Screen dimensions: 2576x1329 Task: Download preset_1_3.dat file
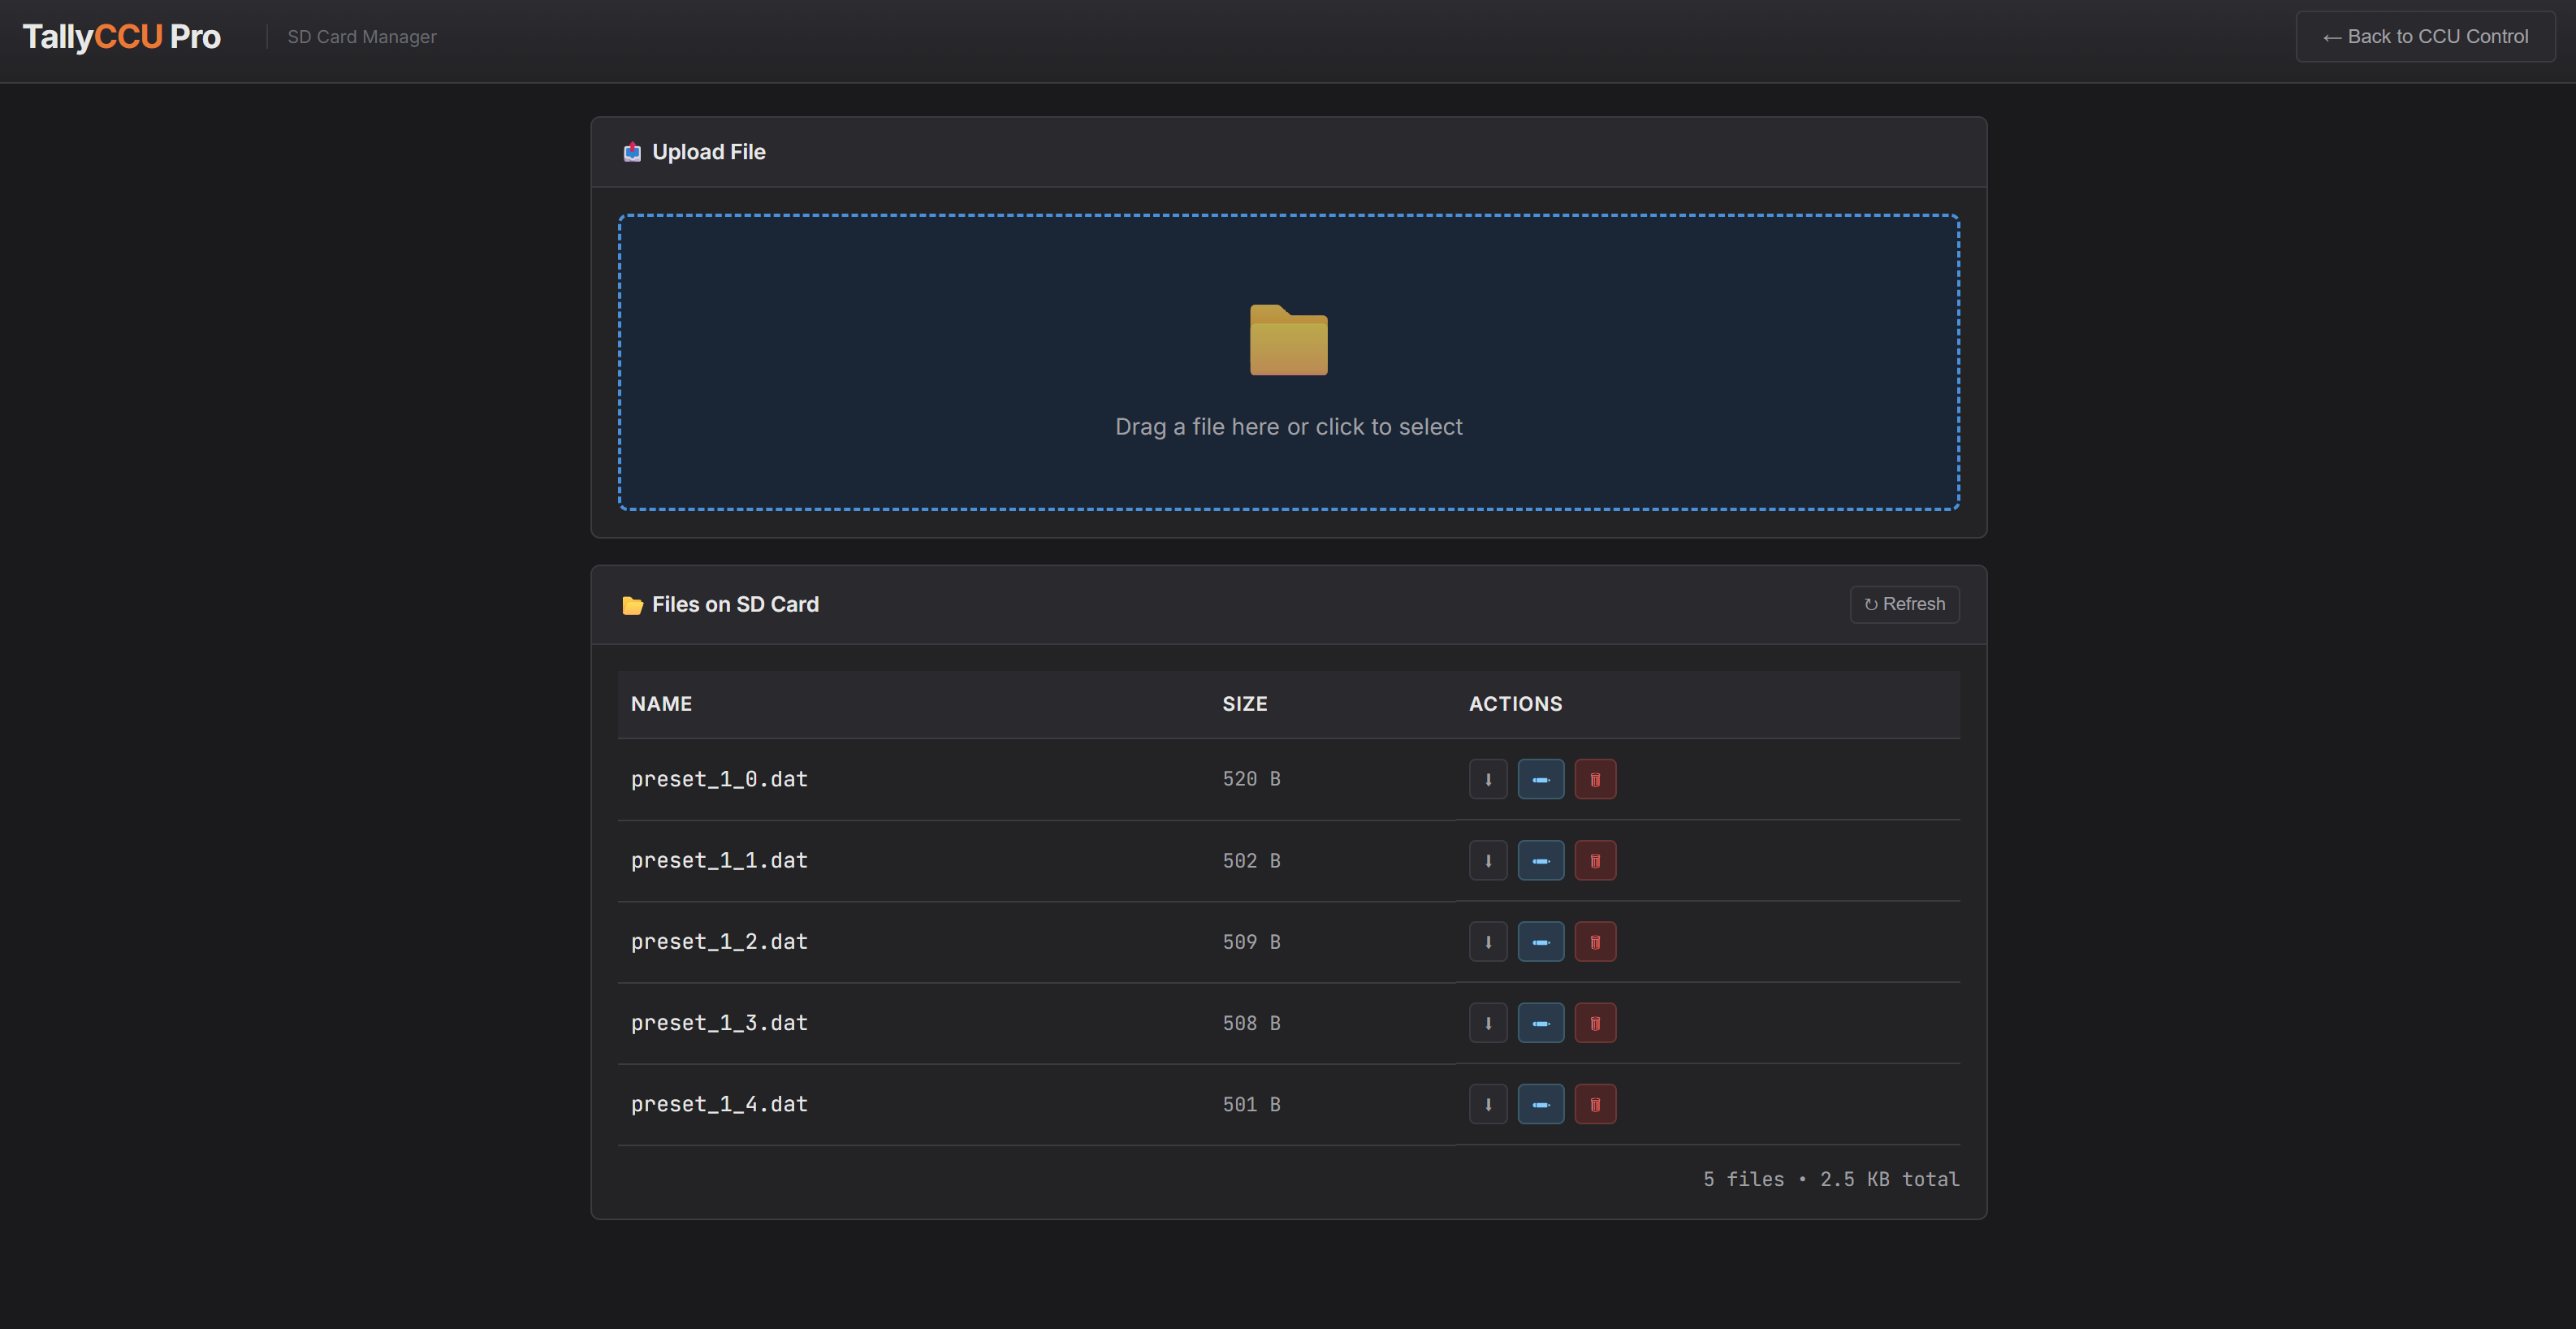point(1488,1023)
